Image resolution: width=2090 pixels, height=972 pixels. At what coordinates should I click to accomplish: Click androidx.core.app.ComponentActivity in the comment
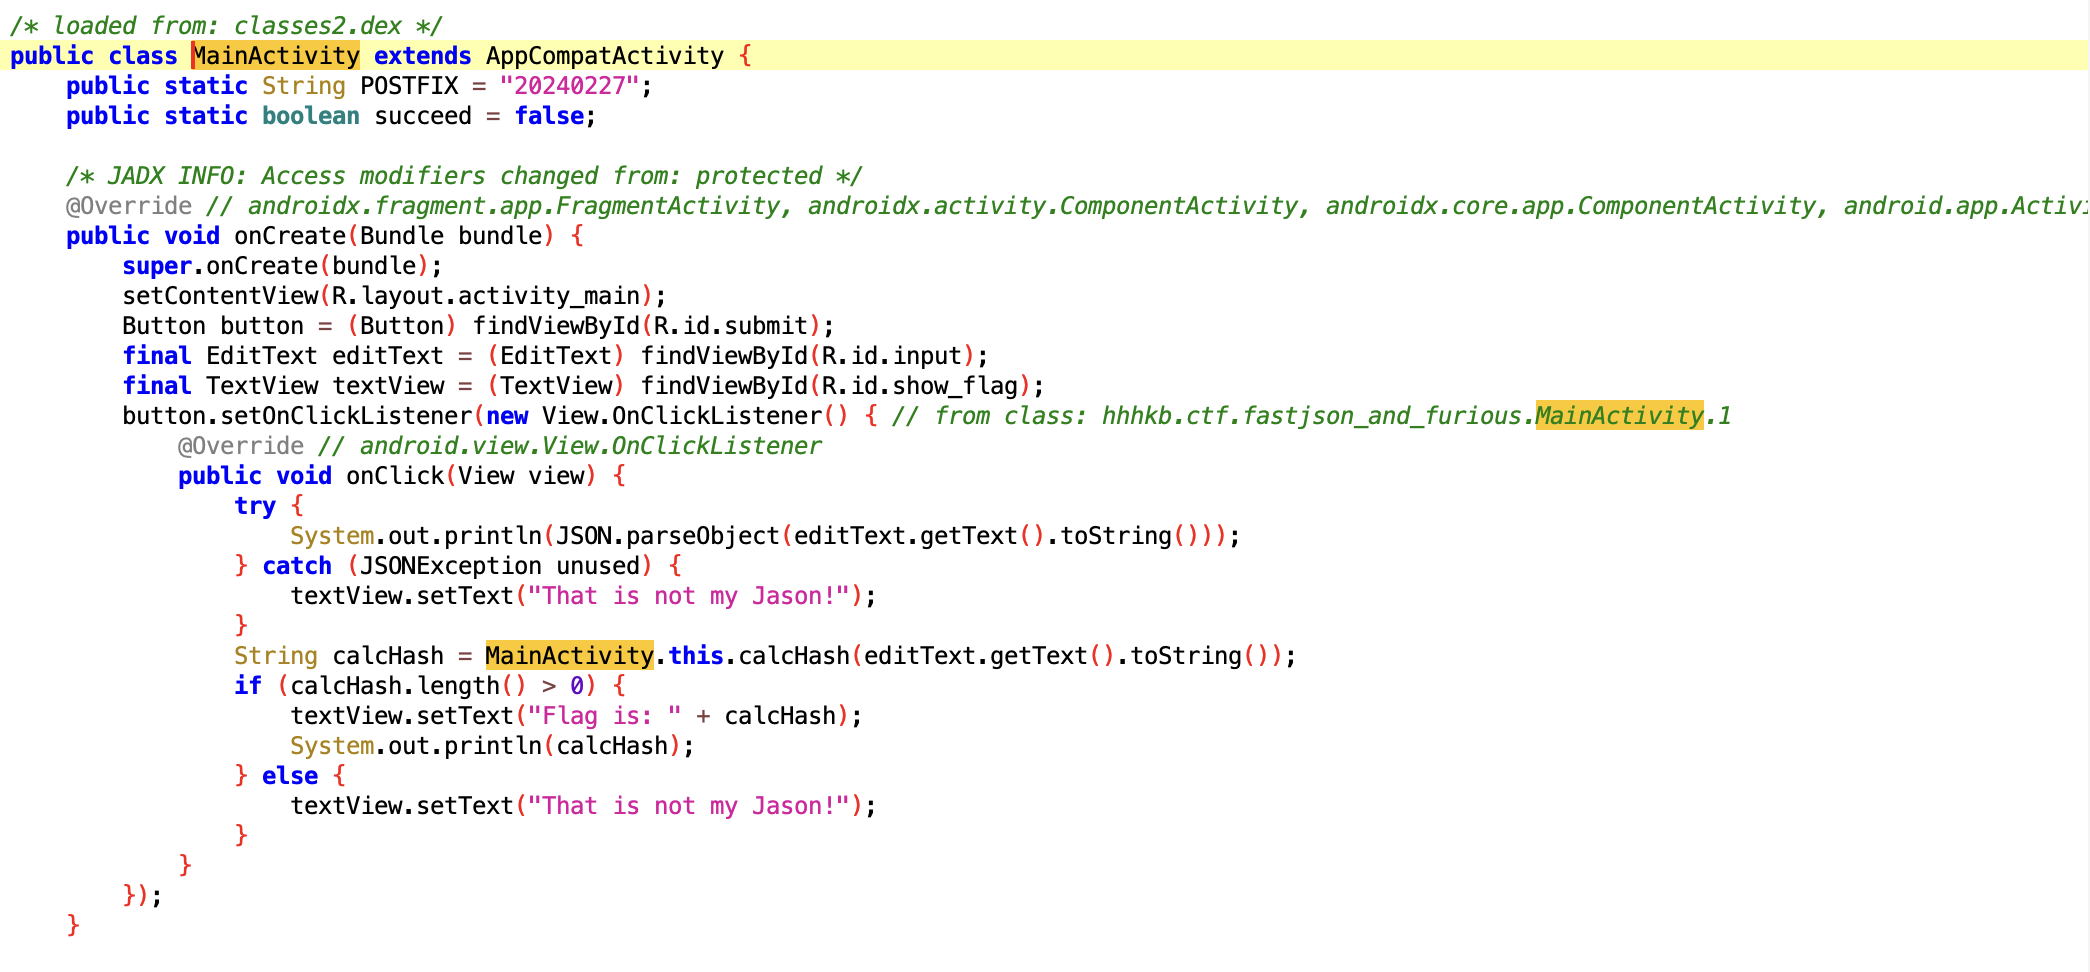[x=1571, y=206]
